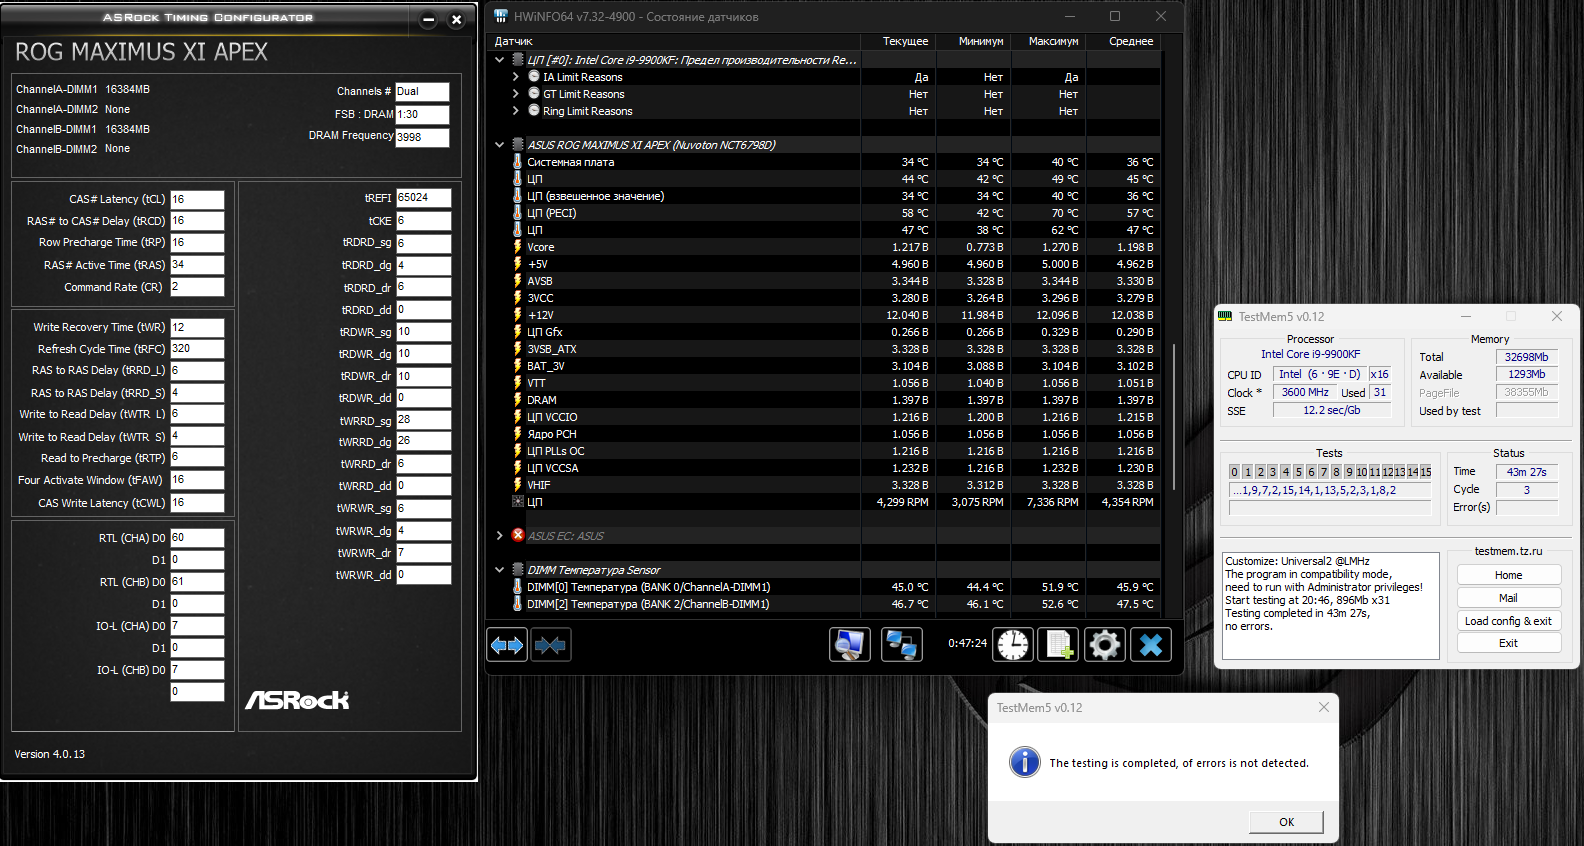Click the RTL (CHA) D0 value field
This screenshot has height=846, width=1584.
[197, 538]
